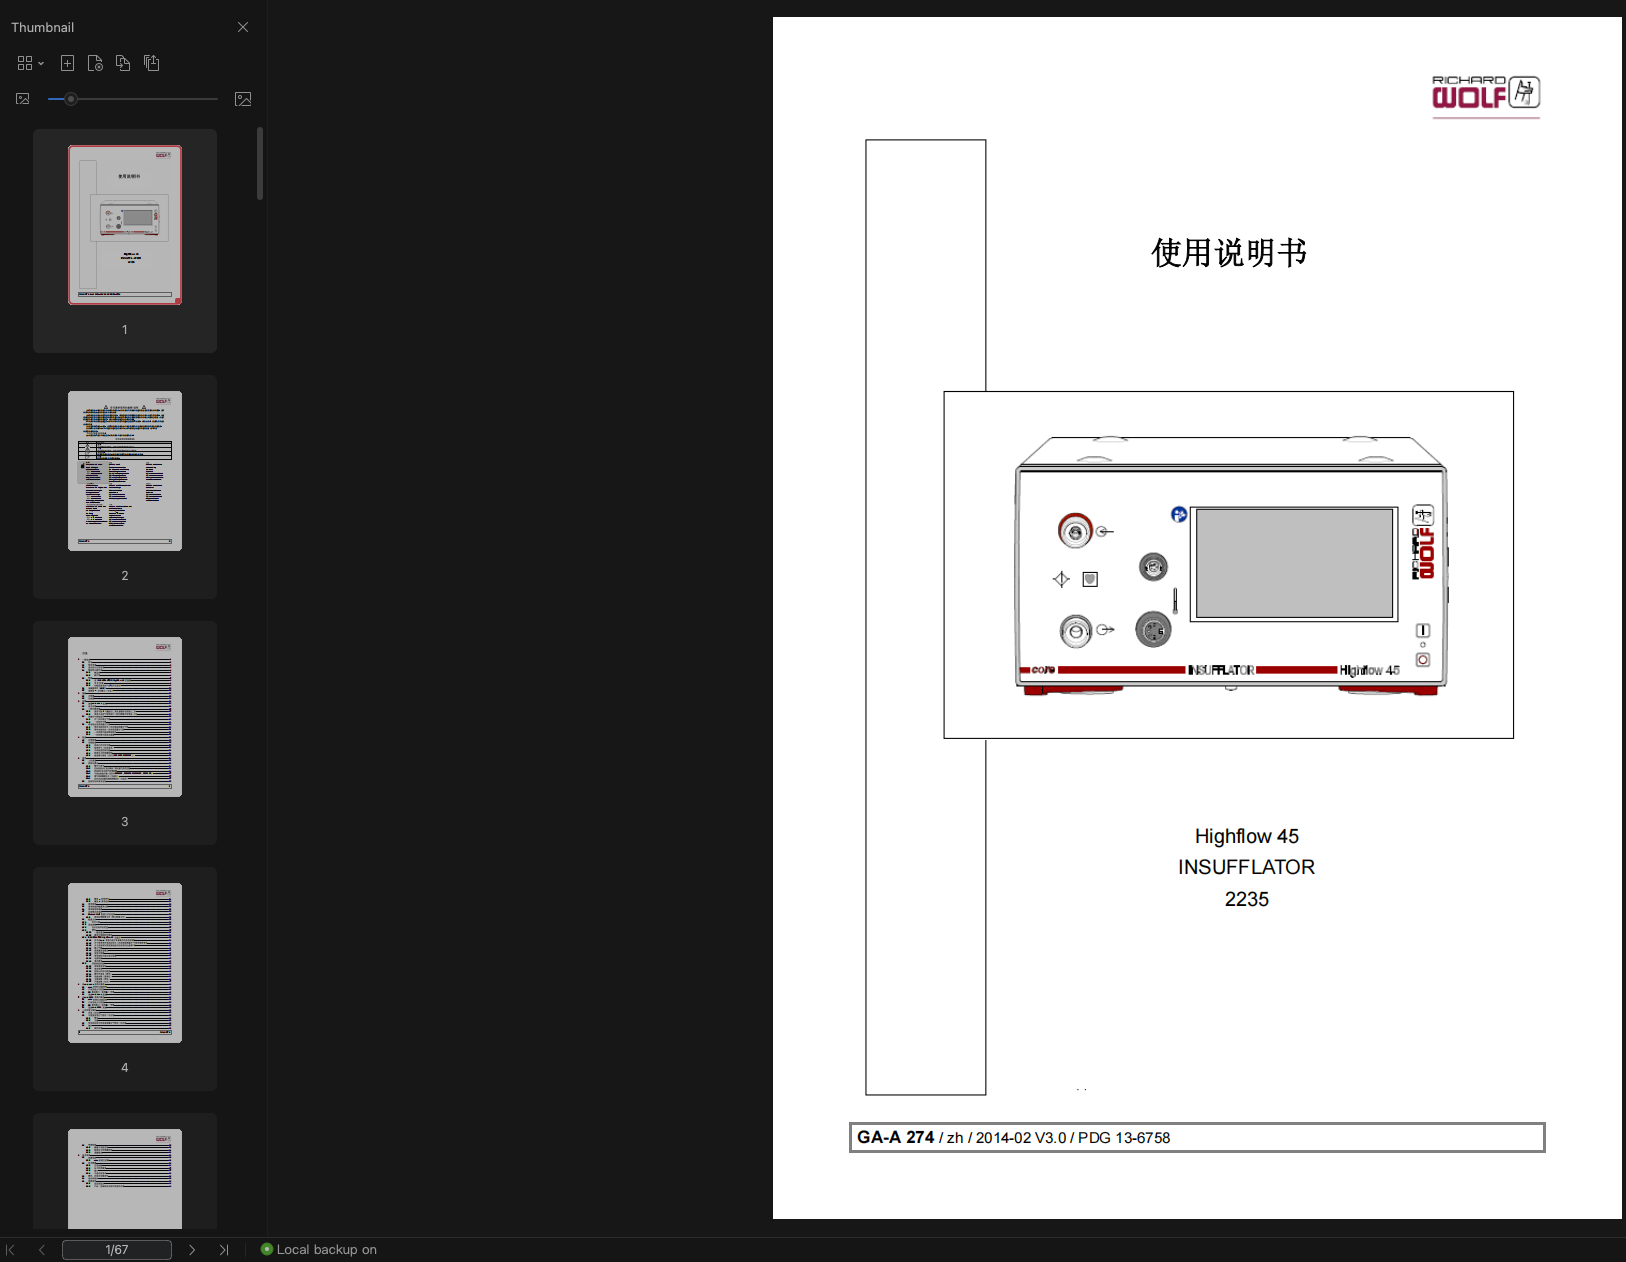
Task: Click the page number field showing 1/67
Action: pyautogui.click(x=116, y=1250)
